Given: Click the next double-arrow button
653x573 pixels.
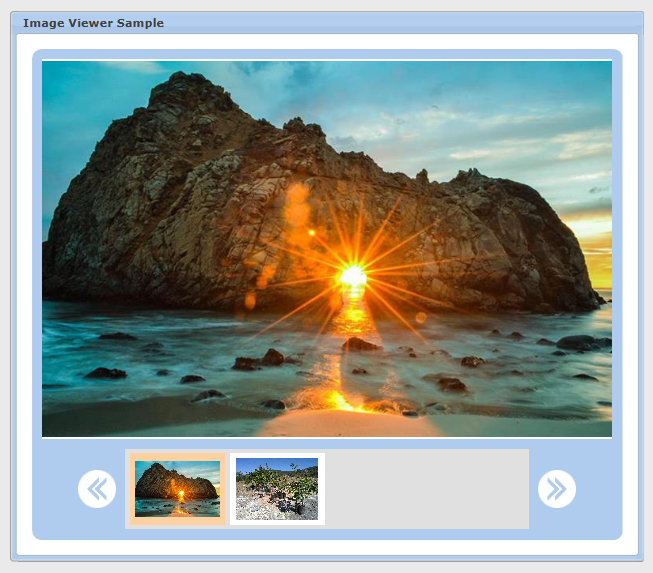Looking at the screenshot, I should pyautogui.click(x=557, y=489).
